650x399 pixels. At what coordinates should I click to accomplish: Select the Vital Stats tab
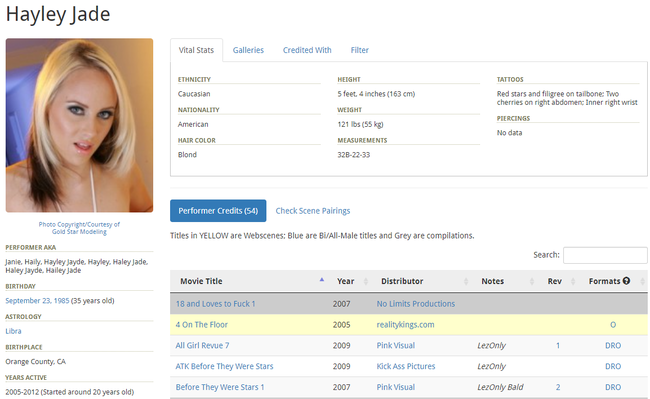pyautogui.click(x=196, y=50)
